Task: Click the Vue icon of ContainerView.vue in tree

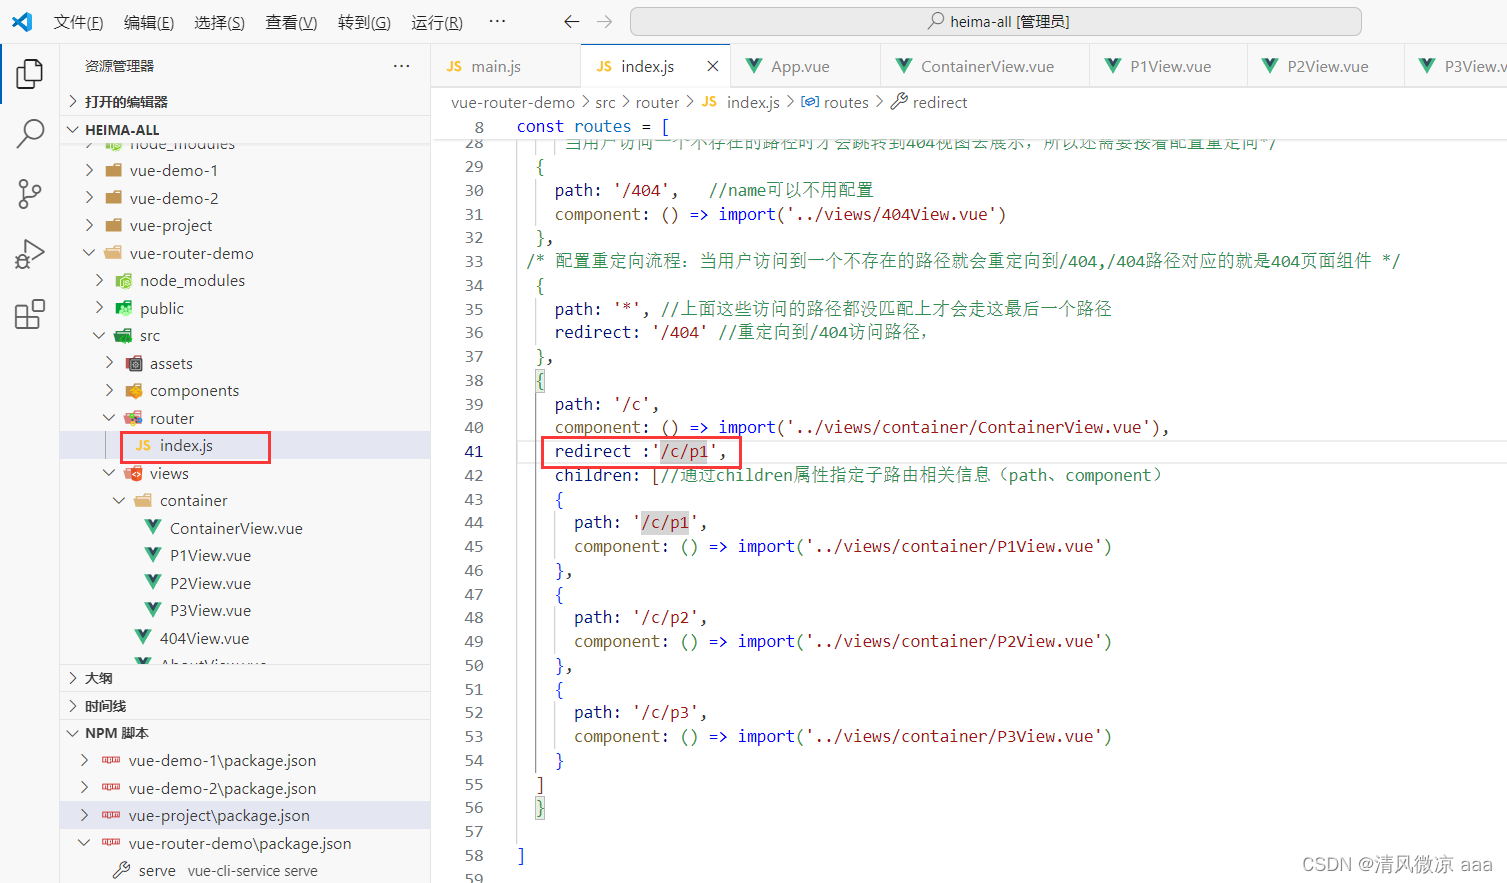Action: pos(153,527)
